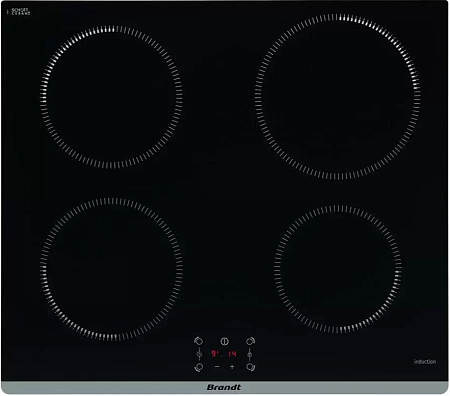Select the front-right zone selector icon
This screenshot has width=450, height=396.
[x=250, y=367]
